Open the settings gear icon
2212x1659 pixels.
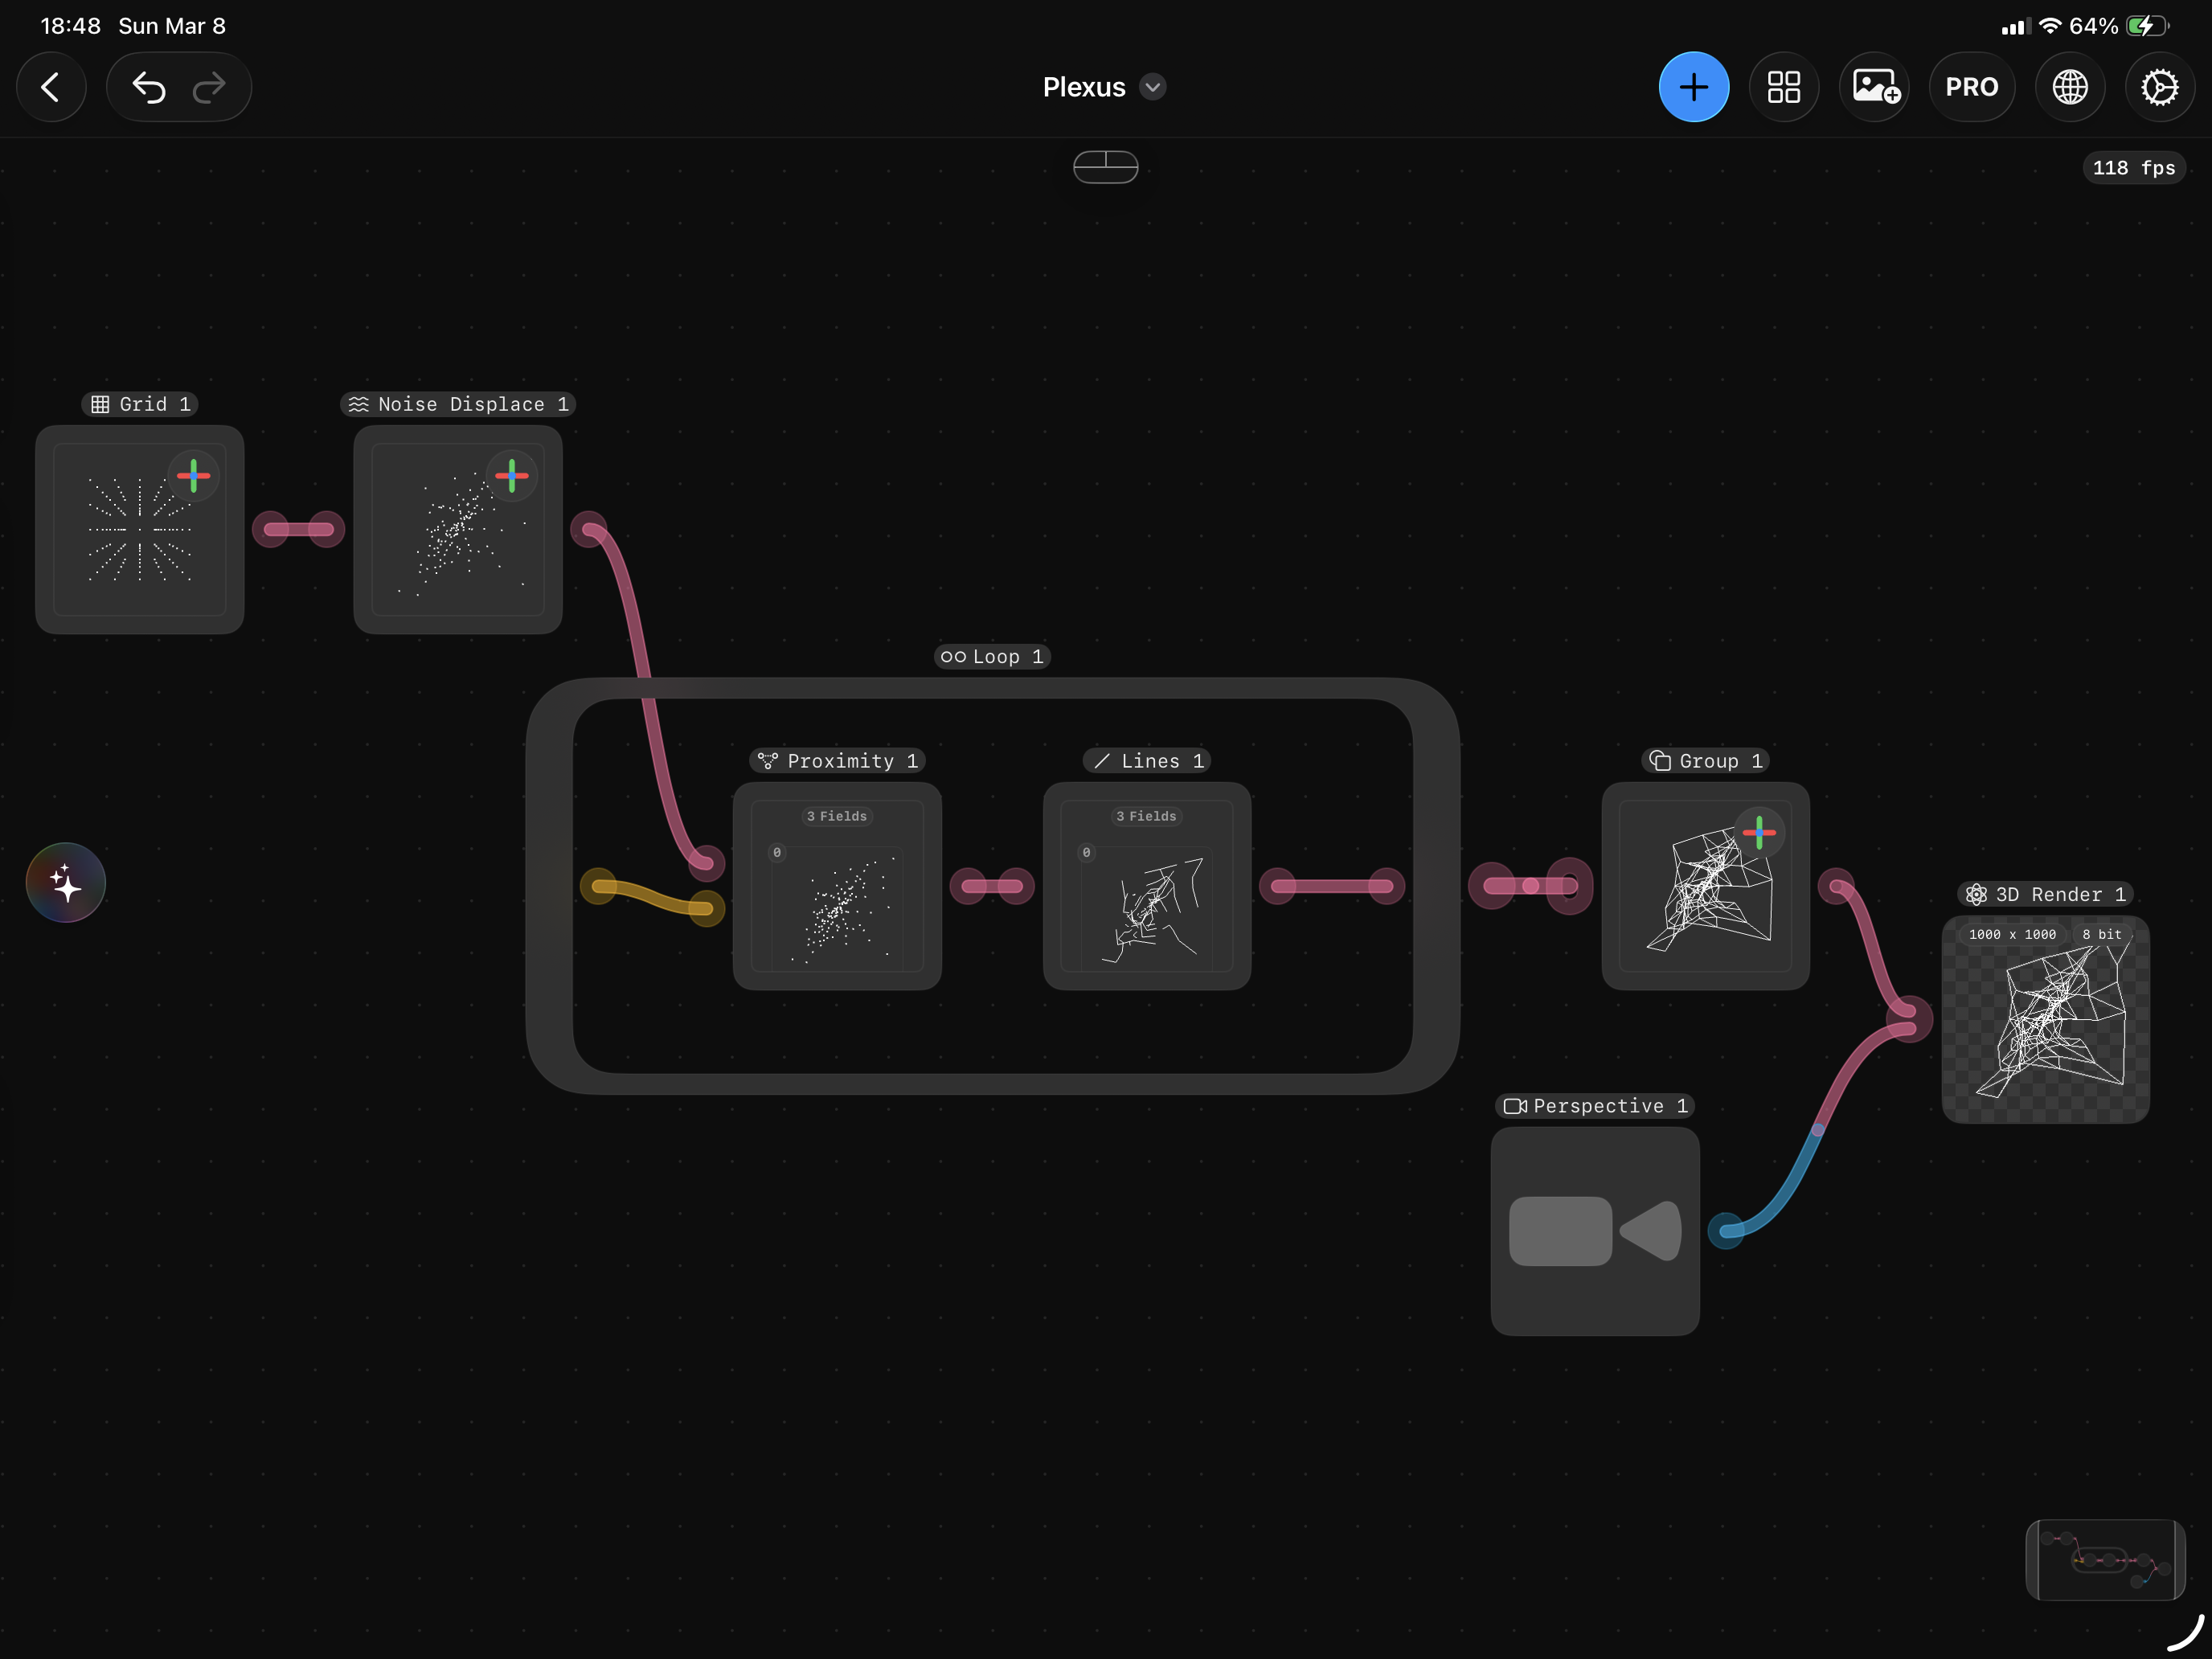(x=2159, y=87)
